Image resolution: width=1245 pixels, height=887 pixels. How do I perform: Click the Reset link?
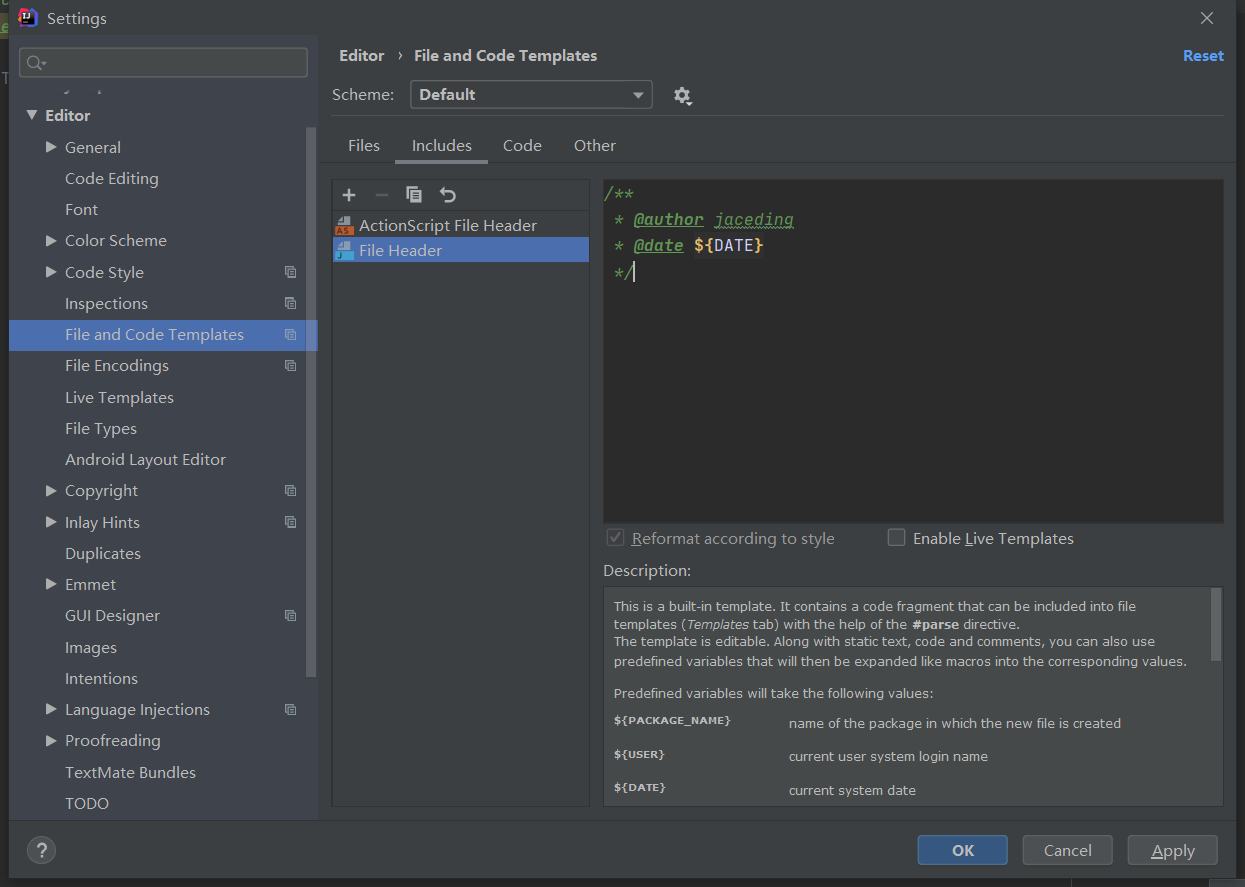[x=1203, y=56]
